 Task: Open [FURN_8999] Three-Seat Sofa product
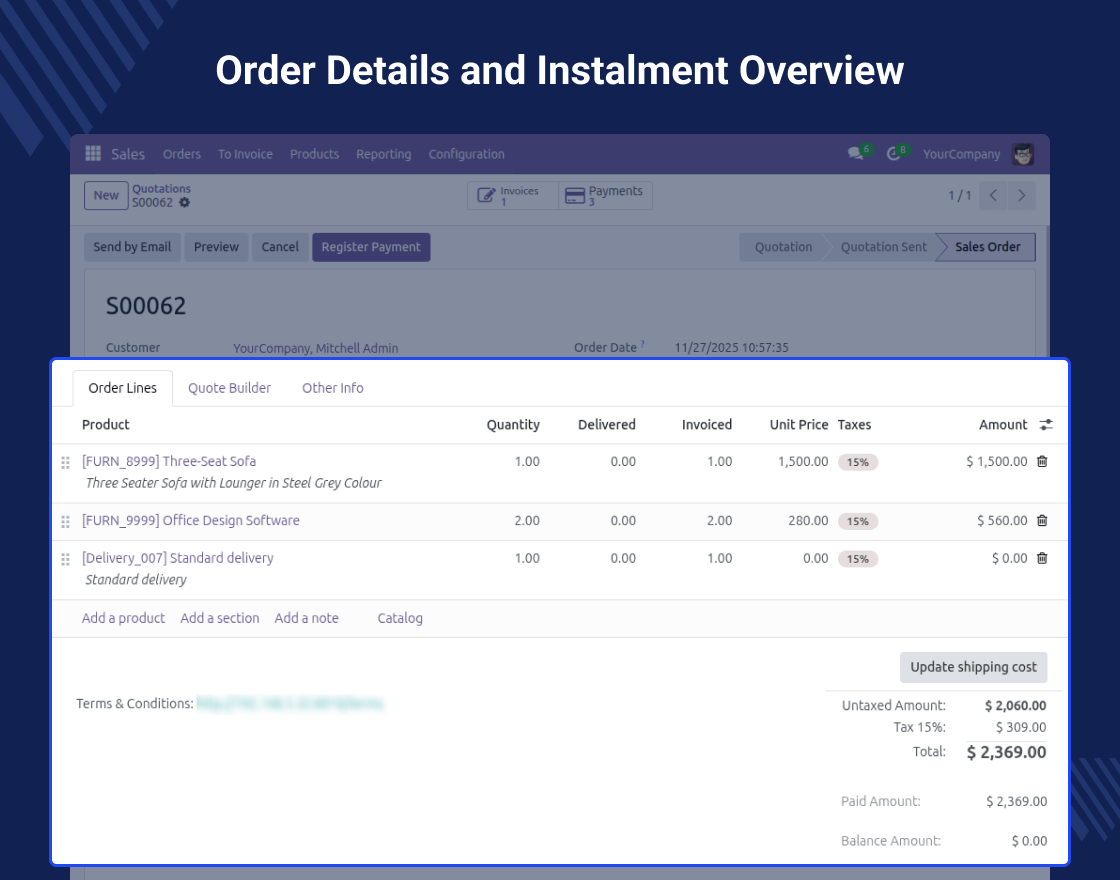click(x=169, y=461)
